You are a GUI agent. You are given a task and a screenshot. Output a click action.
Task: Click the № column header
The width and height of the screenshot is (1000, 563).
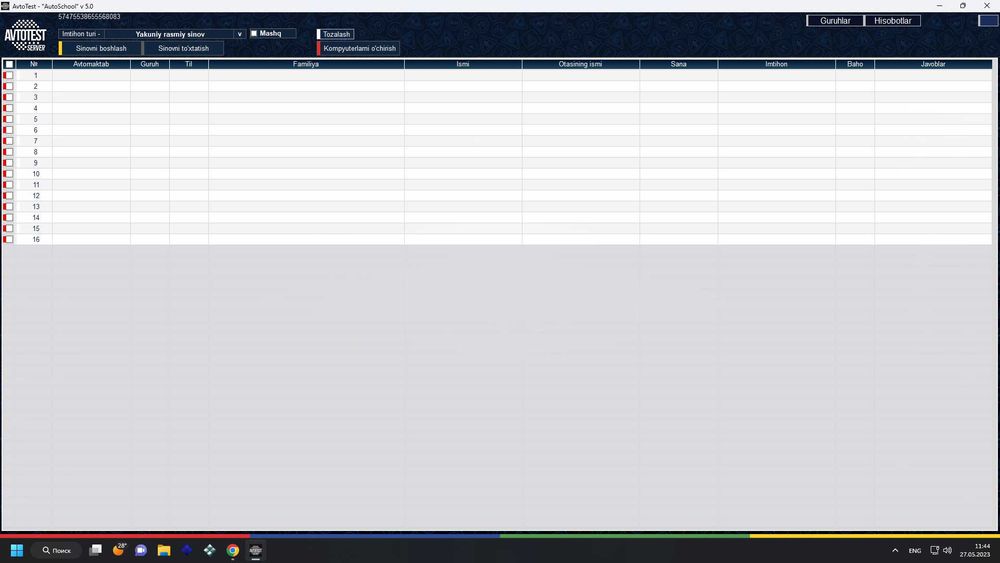pos(34,64)
